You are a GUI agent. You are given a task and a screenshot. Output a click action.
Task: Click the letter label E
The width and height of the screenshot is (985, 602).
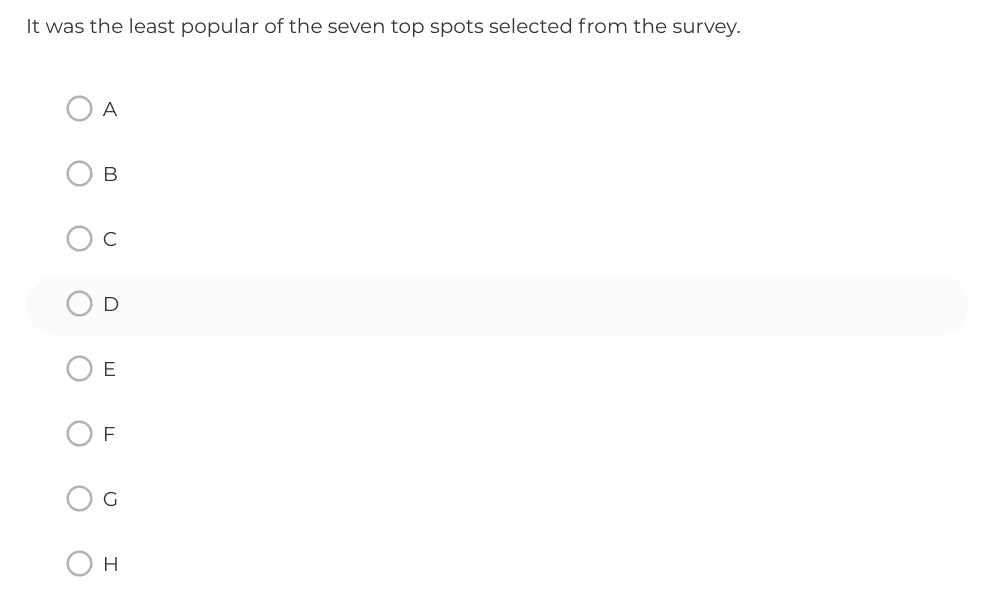[109, 369]
